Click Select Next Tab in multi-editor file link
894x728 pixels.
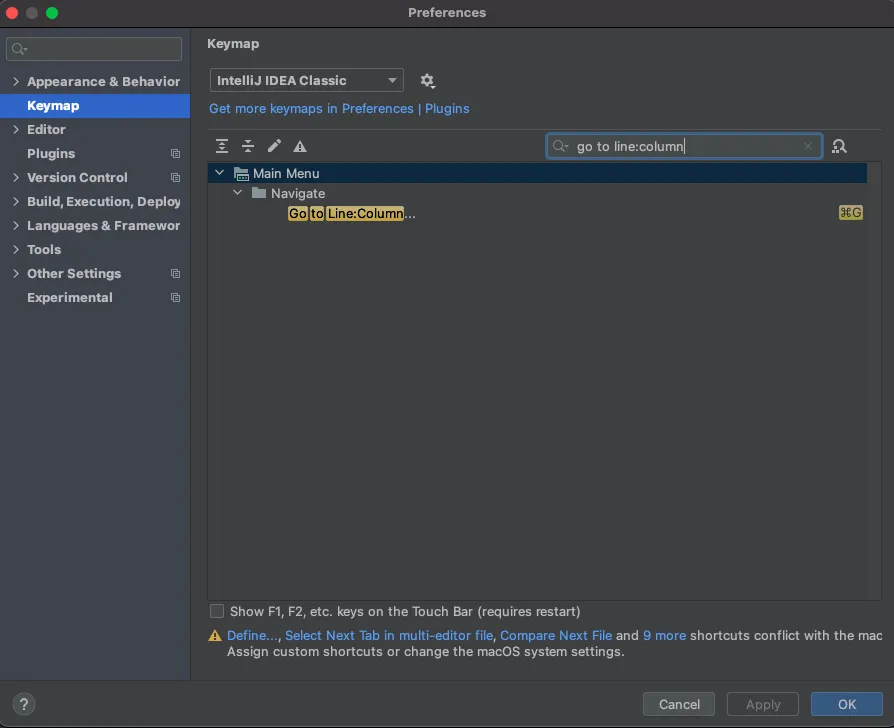(x=389, y=635)
